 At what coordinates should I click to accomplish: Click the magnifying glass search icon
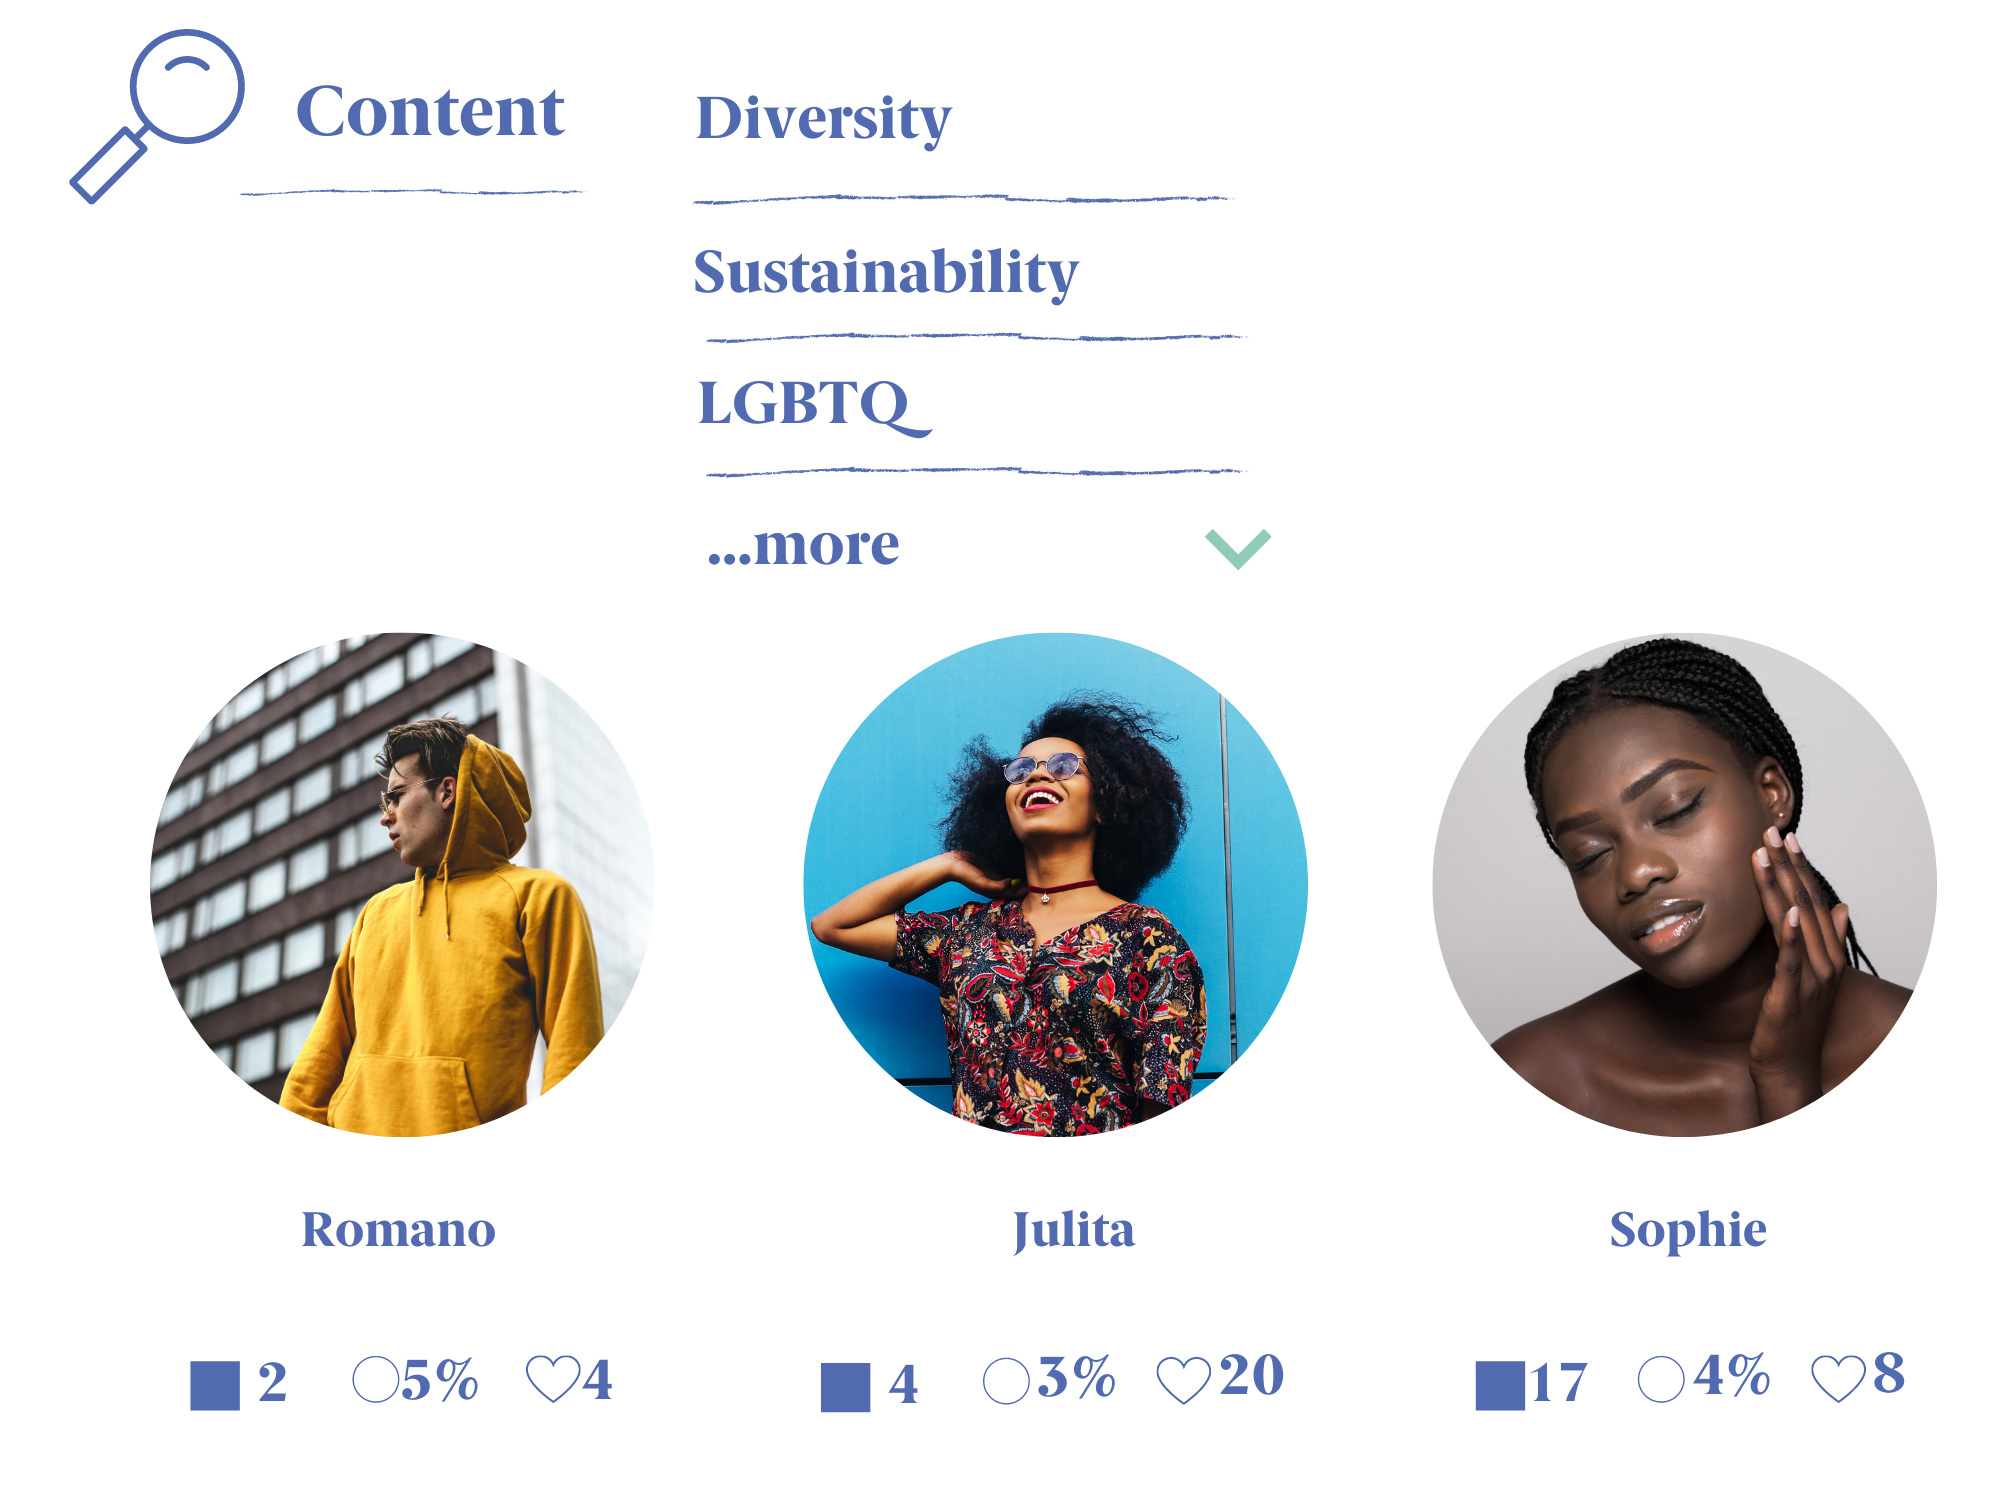[x=160, y=115]
